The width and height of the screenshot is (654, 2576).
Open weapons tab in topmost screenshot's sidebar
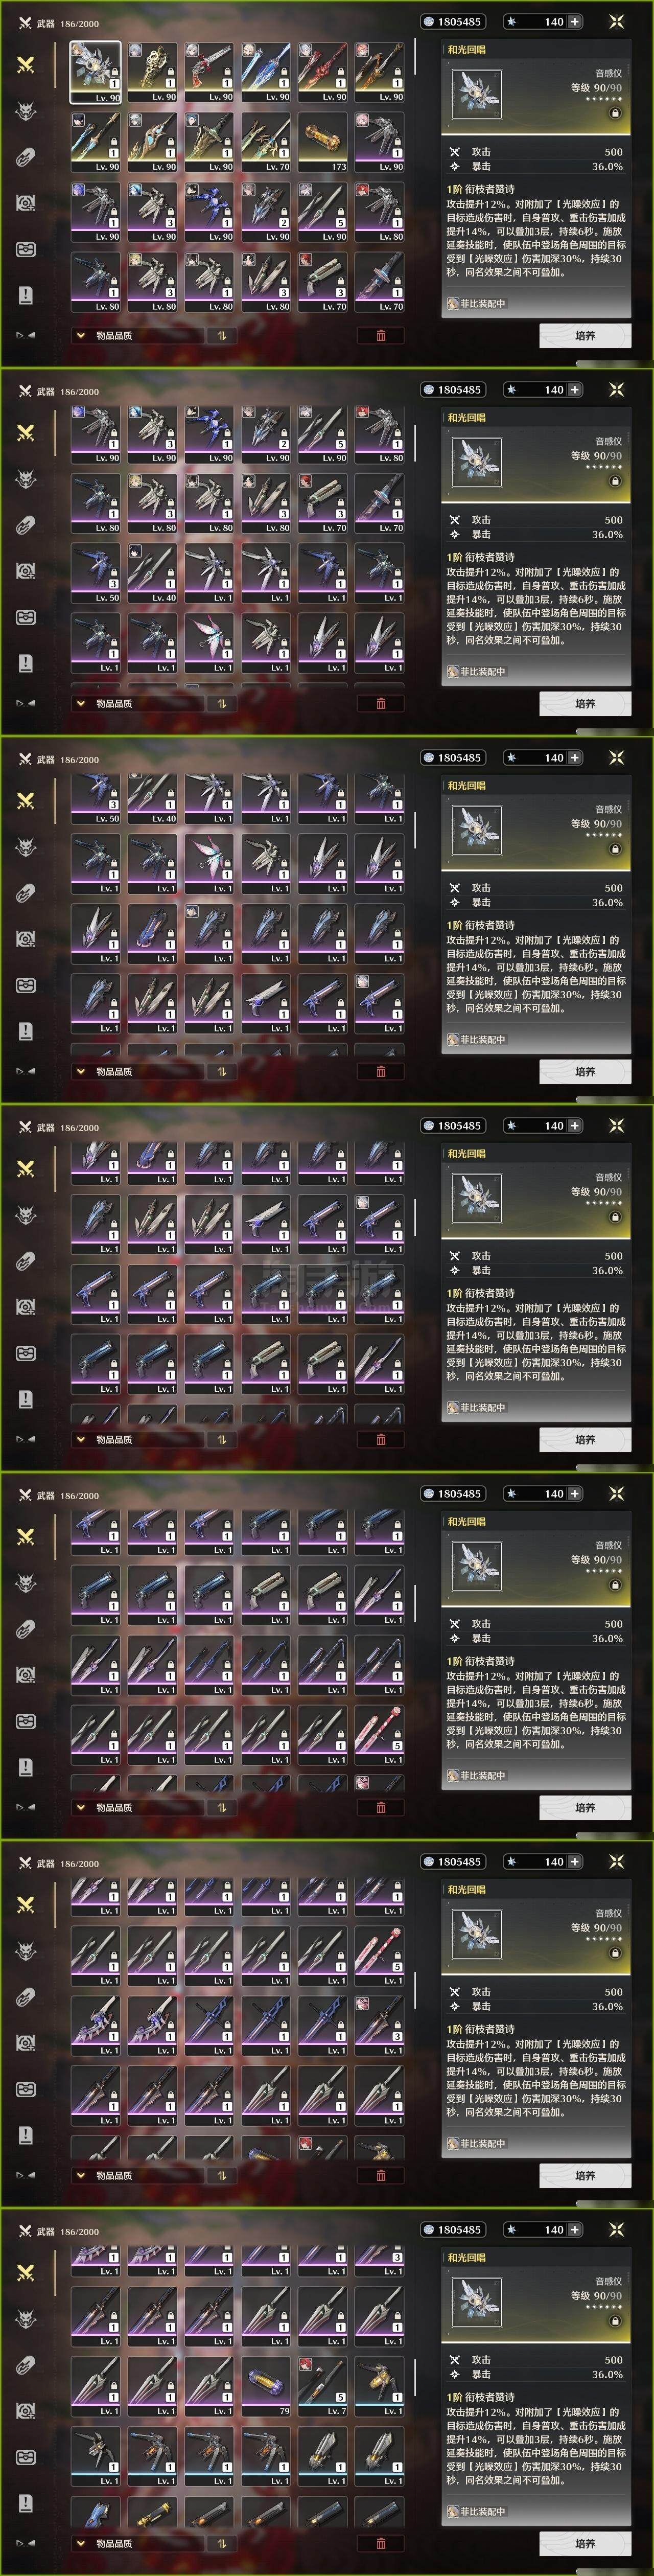(26, 64)
